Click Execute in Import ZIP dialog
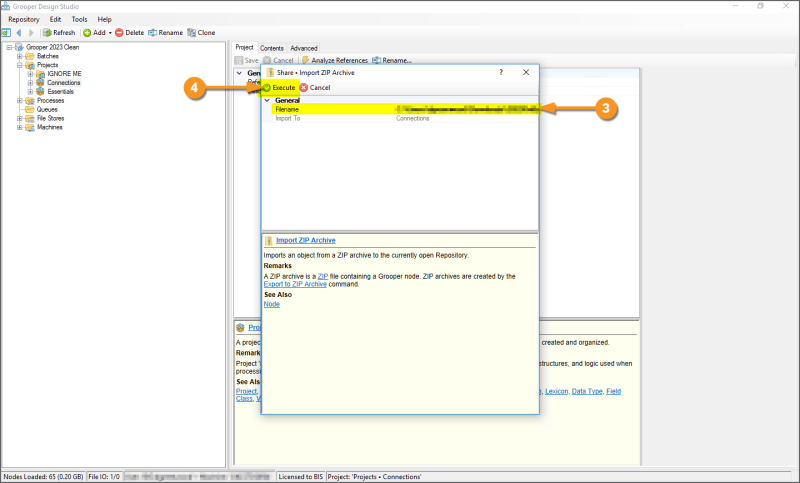800x483 pixels. click(x=279, y=88)
